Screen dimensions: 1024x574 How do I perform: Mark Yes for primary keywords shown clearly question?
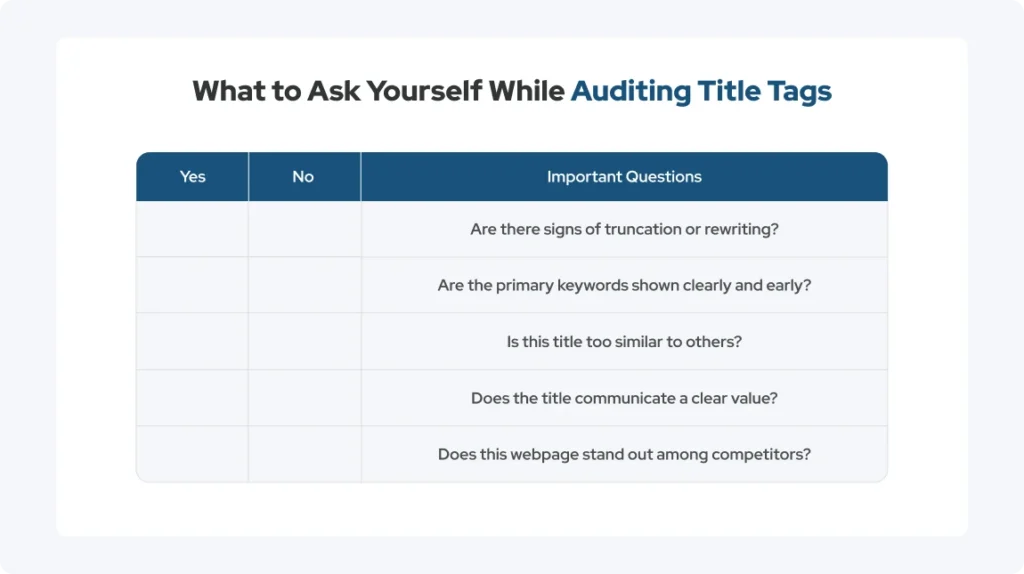click(193, 285)
